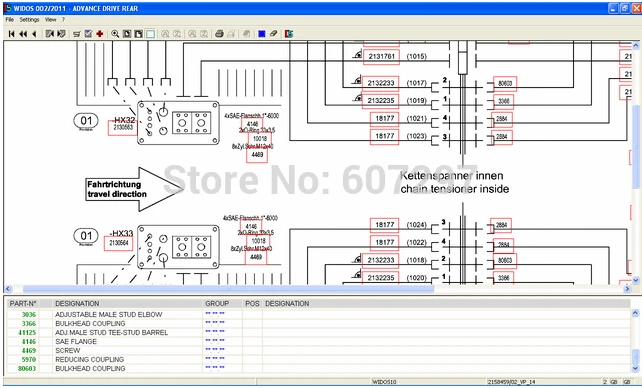Screen dimensions: 642x388
Task: Click the single previous-page arrow icon
Action: (34, 34)
